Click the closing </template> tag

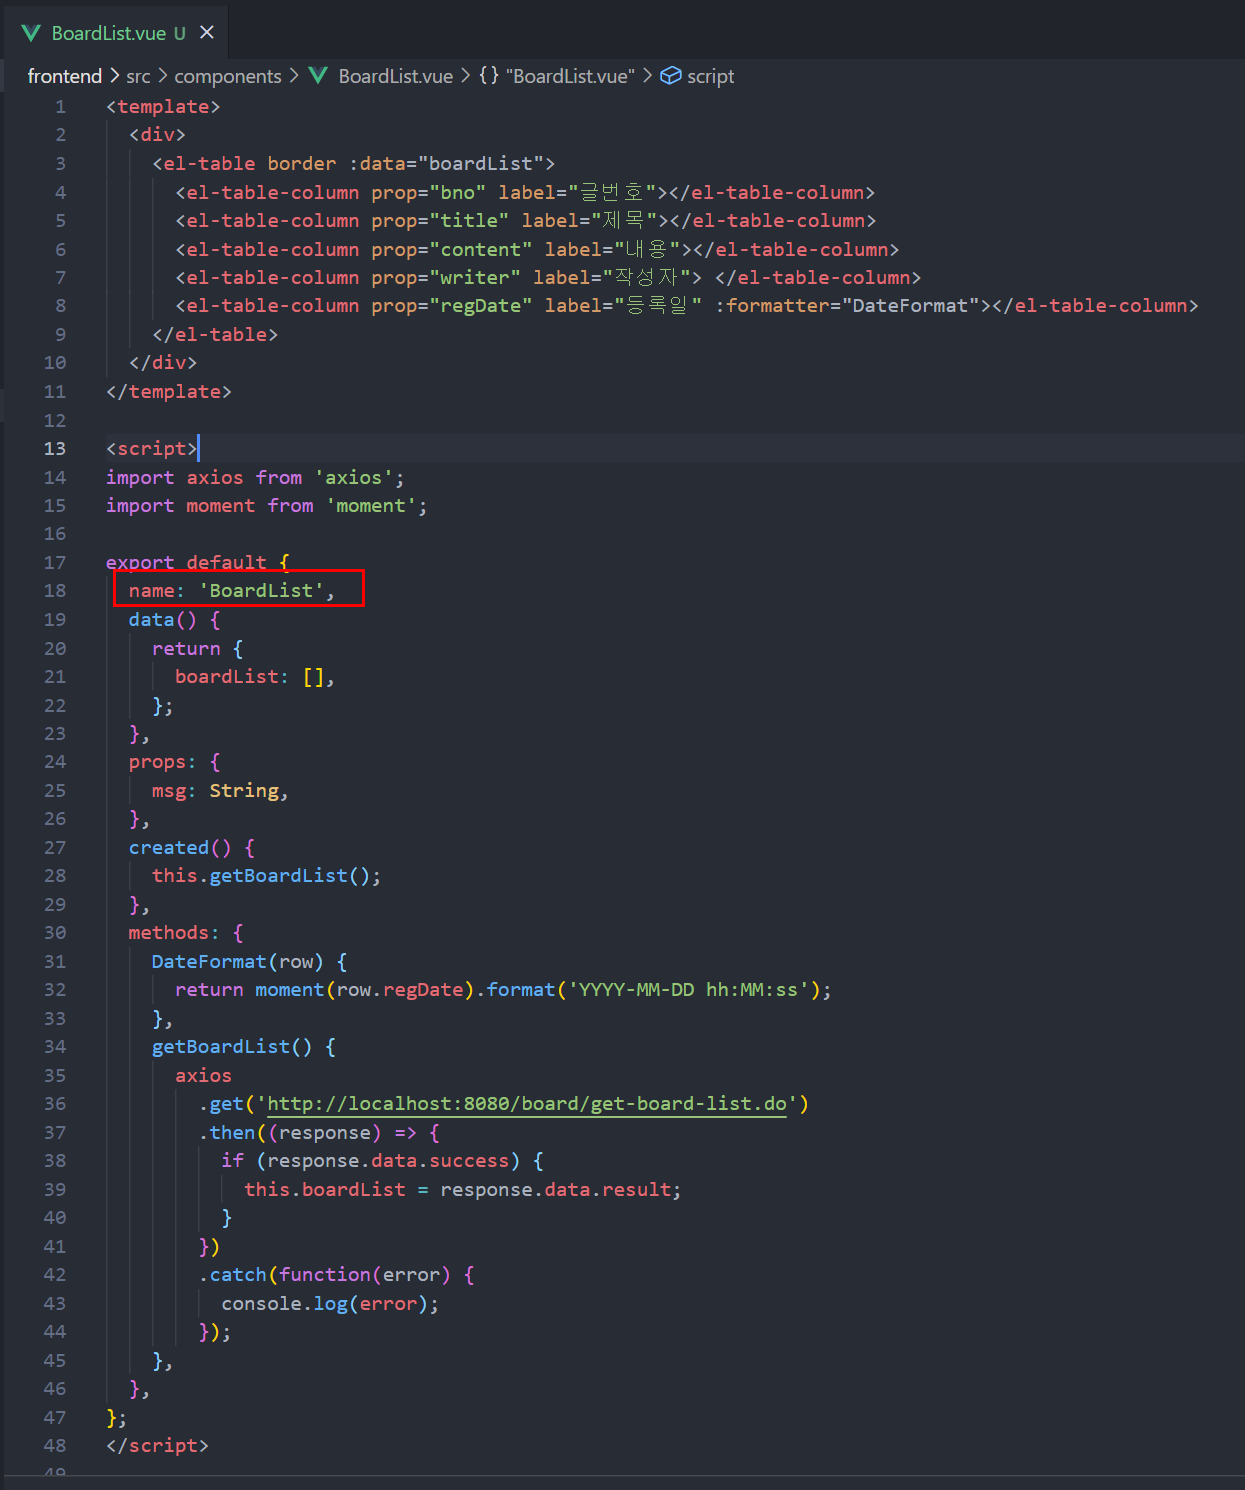[x=169, y=392]
